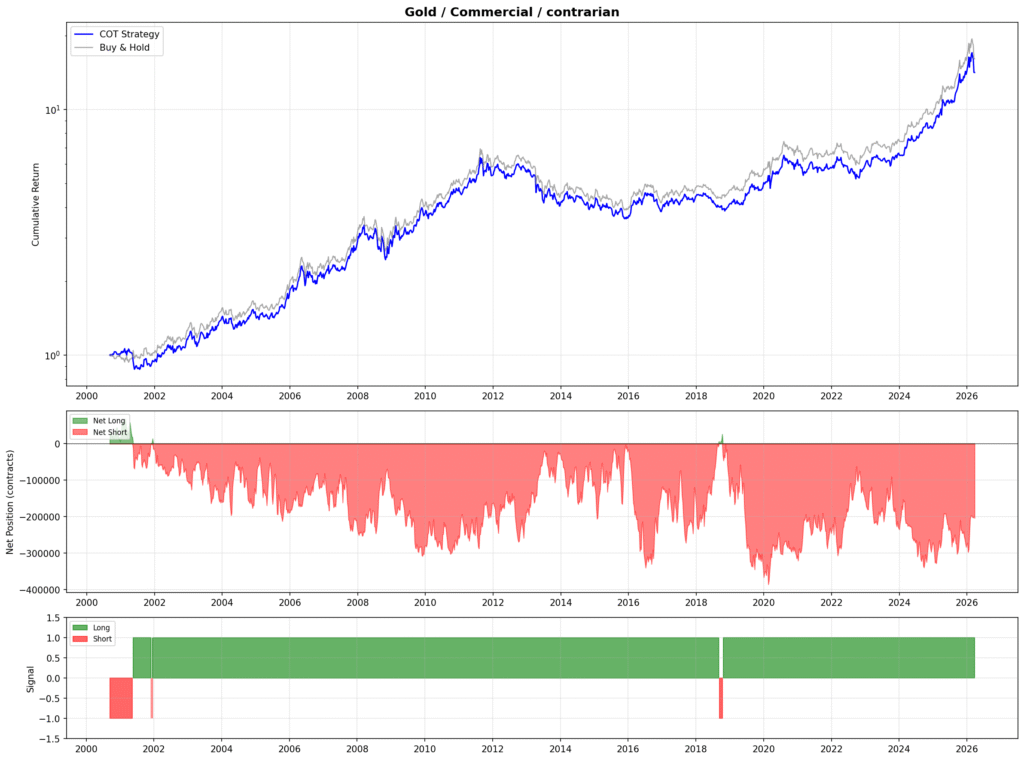Click the green Long legend swatch in Signal panel

click(81, 628)
